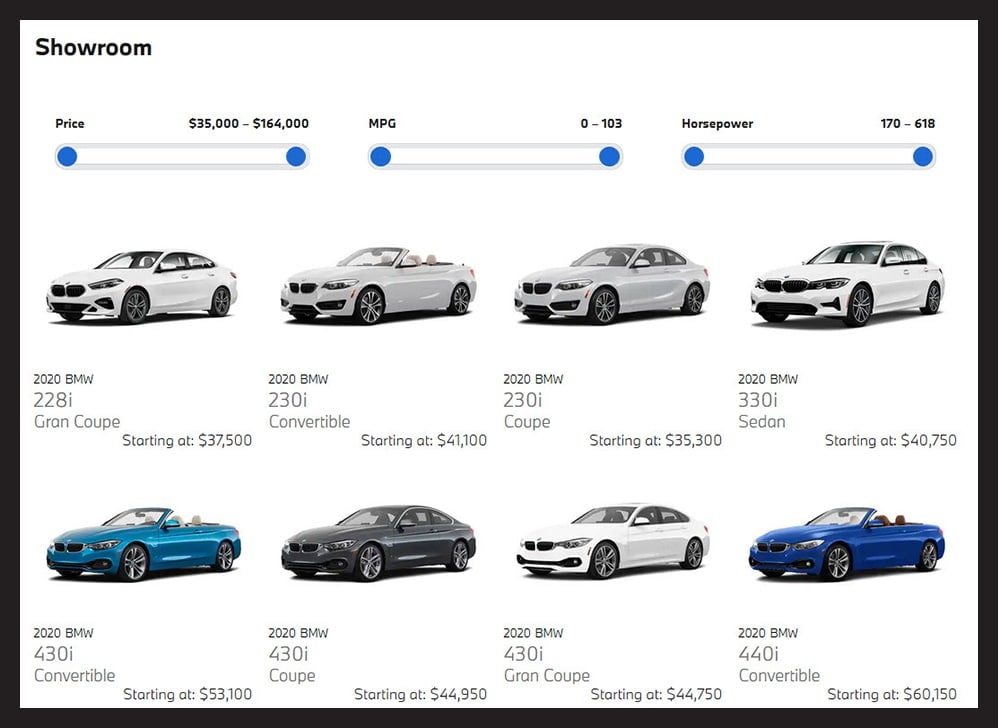Click the Starting at: $60,150 price
This screenshot has height=728, width=1000.
[x=892, y=694]
